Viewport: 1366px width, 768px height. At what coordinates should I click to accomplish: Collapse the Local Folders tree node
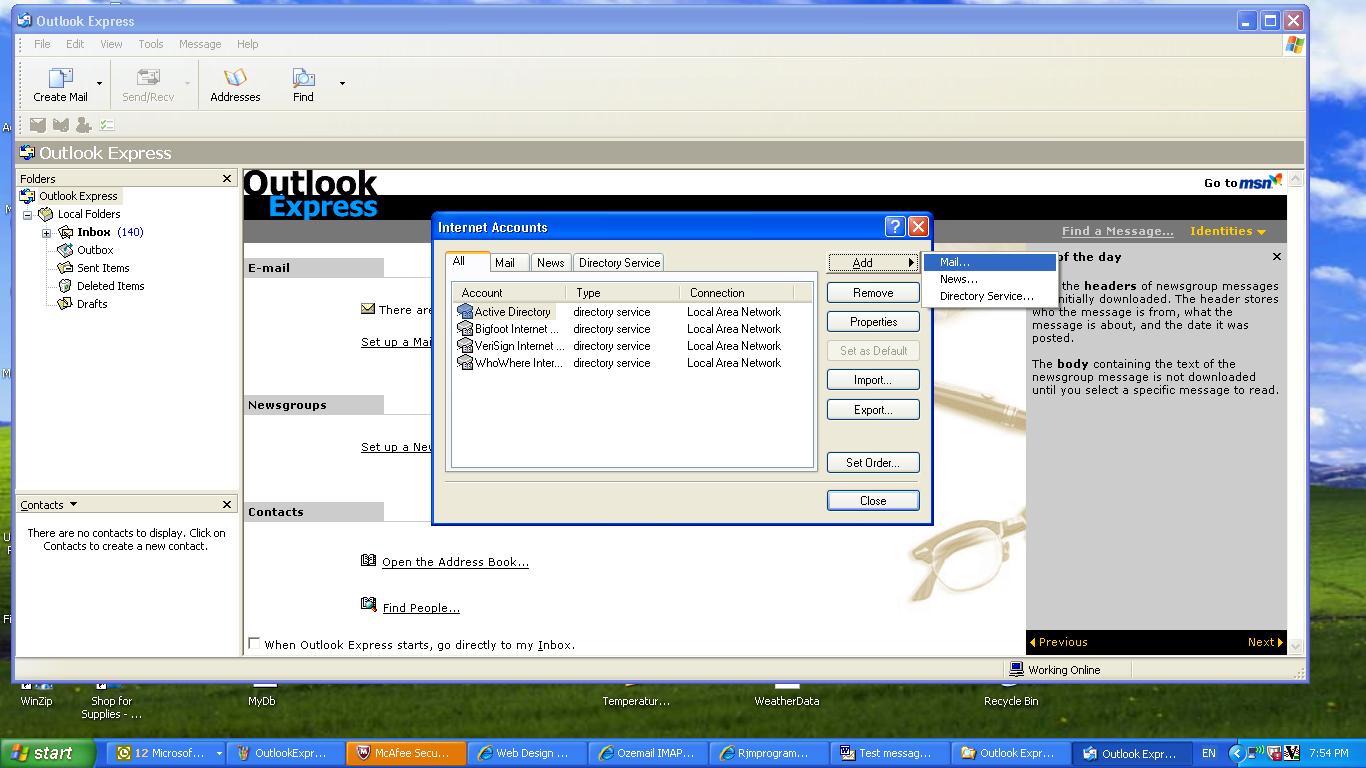click(x=28, y=215)
